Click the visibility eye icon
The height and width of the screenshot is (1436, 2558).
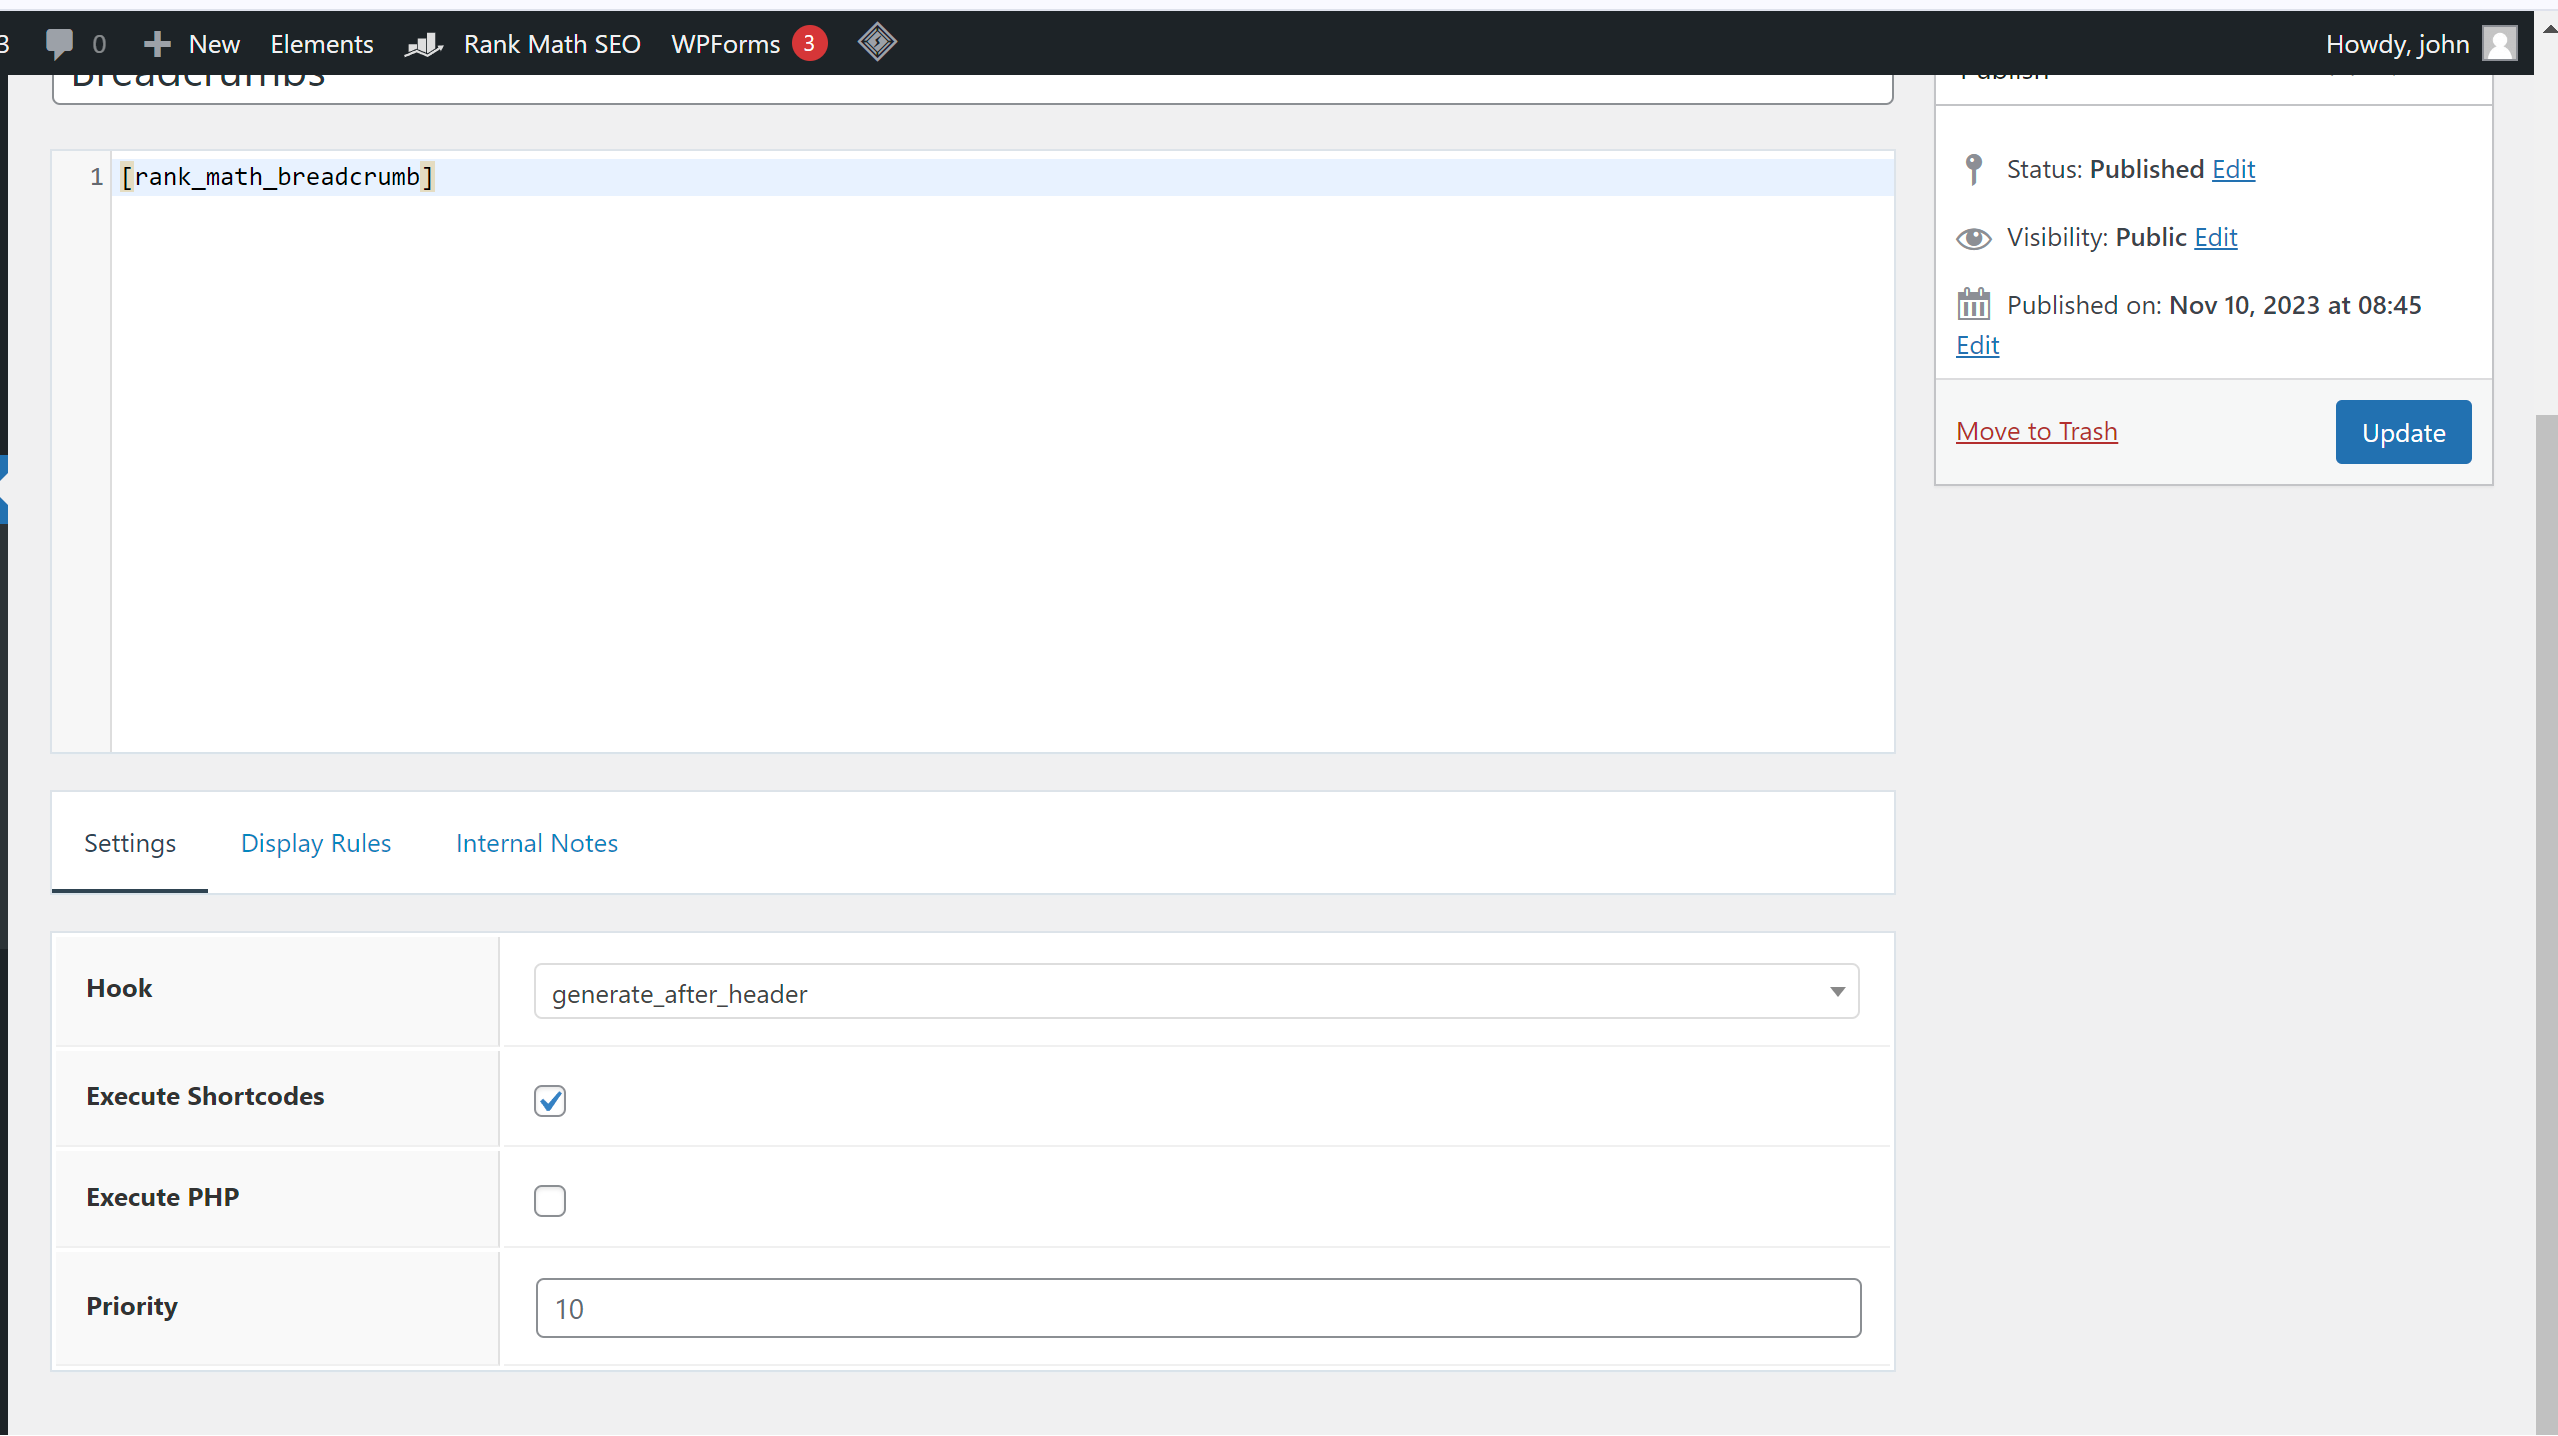click(x=1974, y=238)
